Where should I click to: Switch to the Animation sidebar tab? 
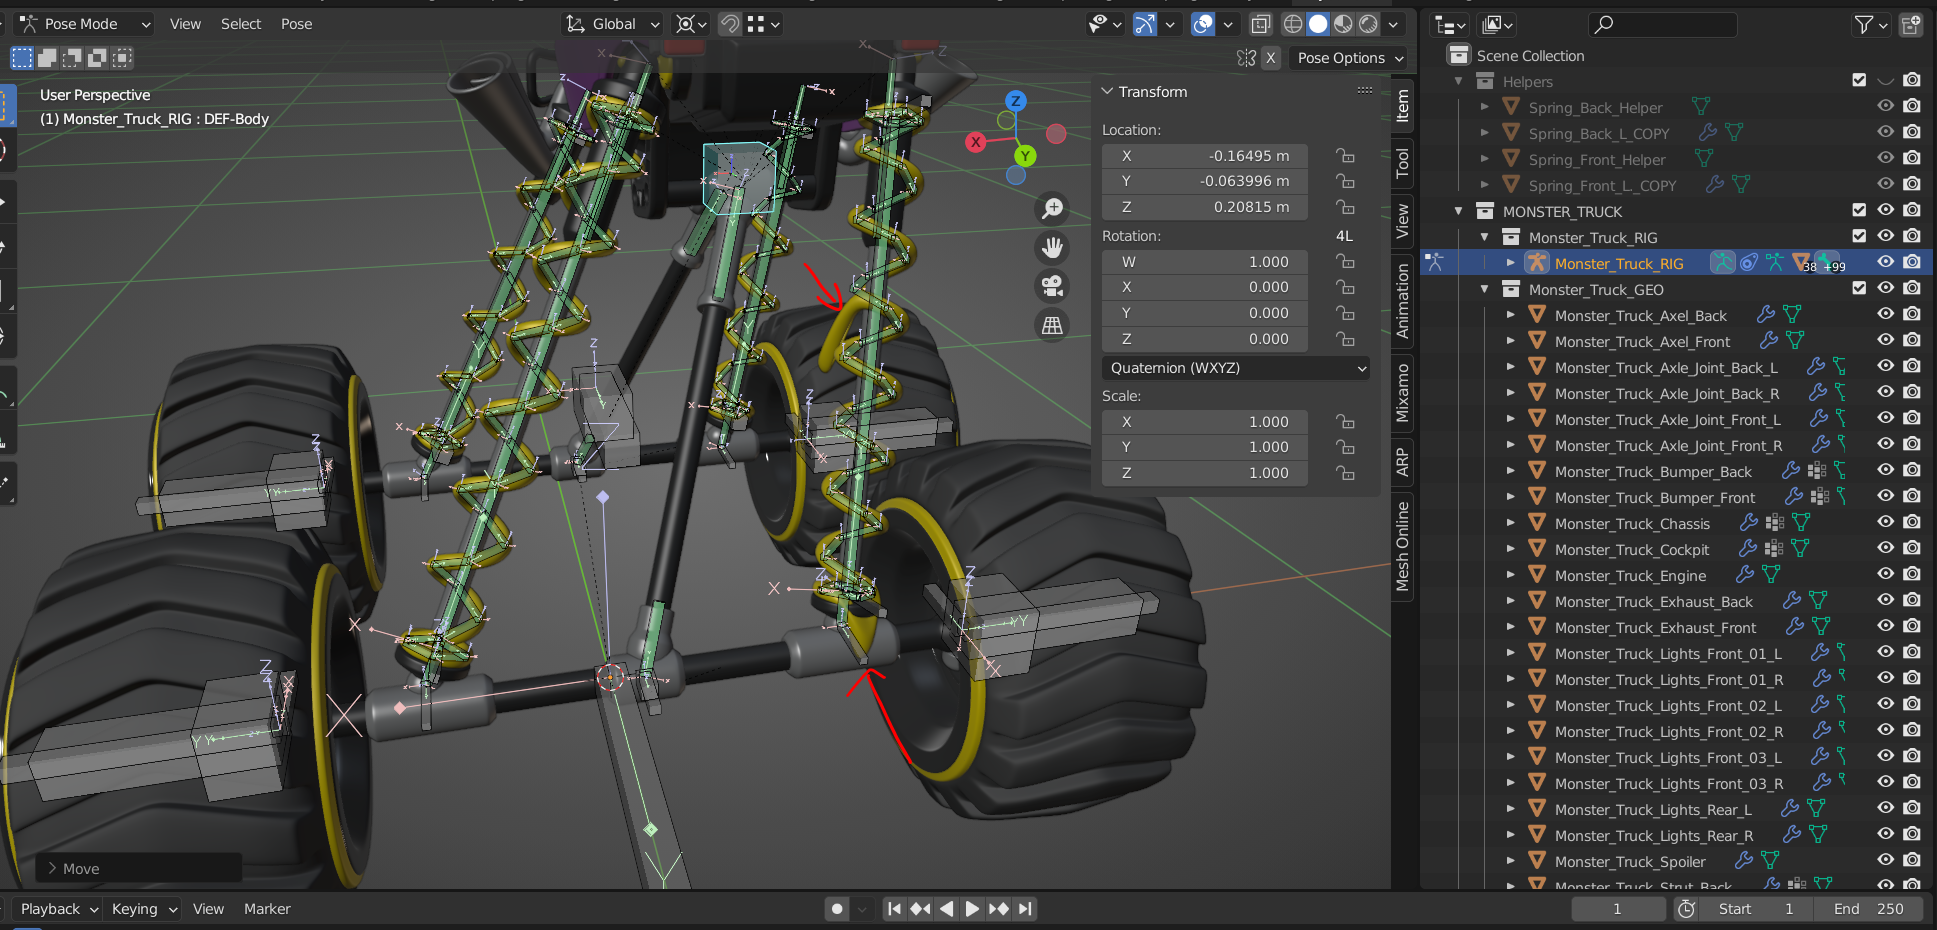coord(1403,301)
